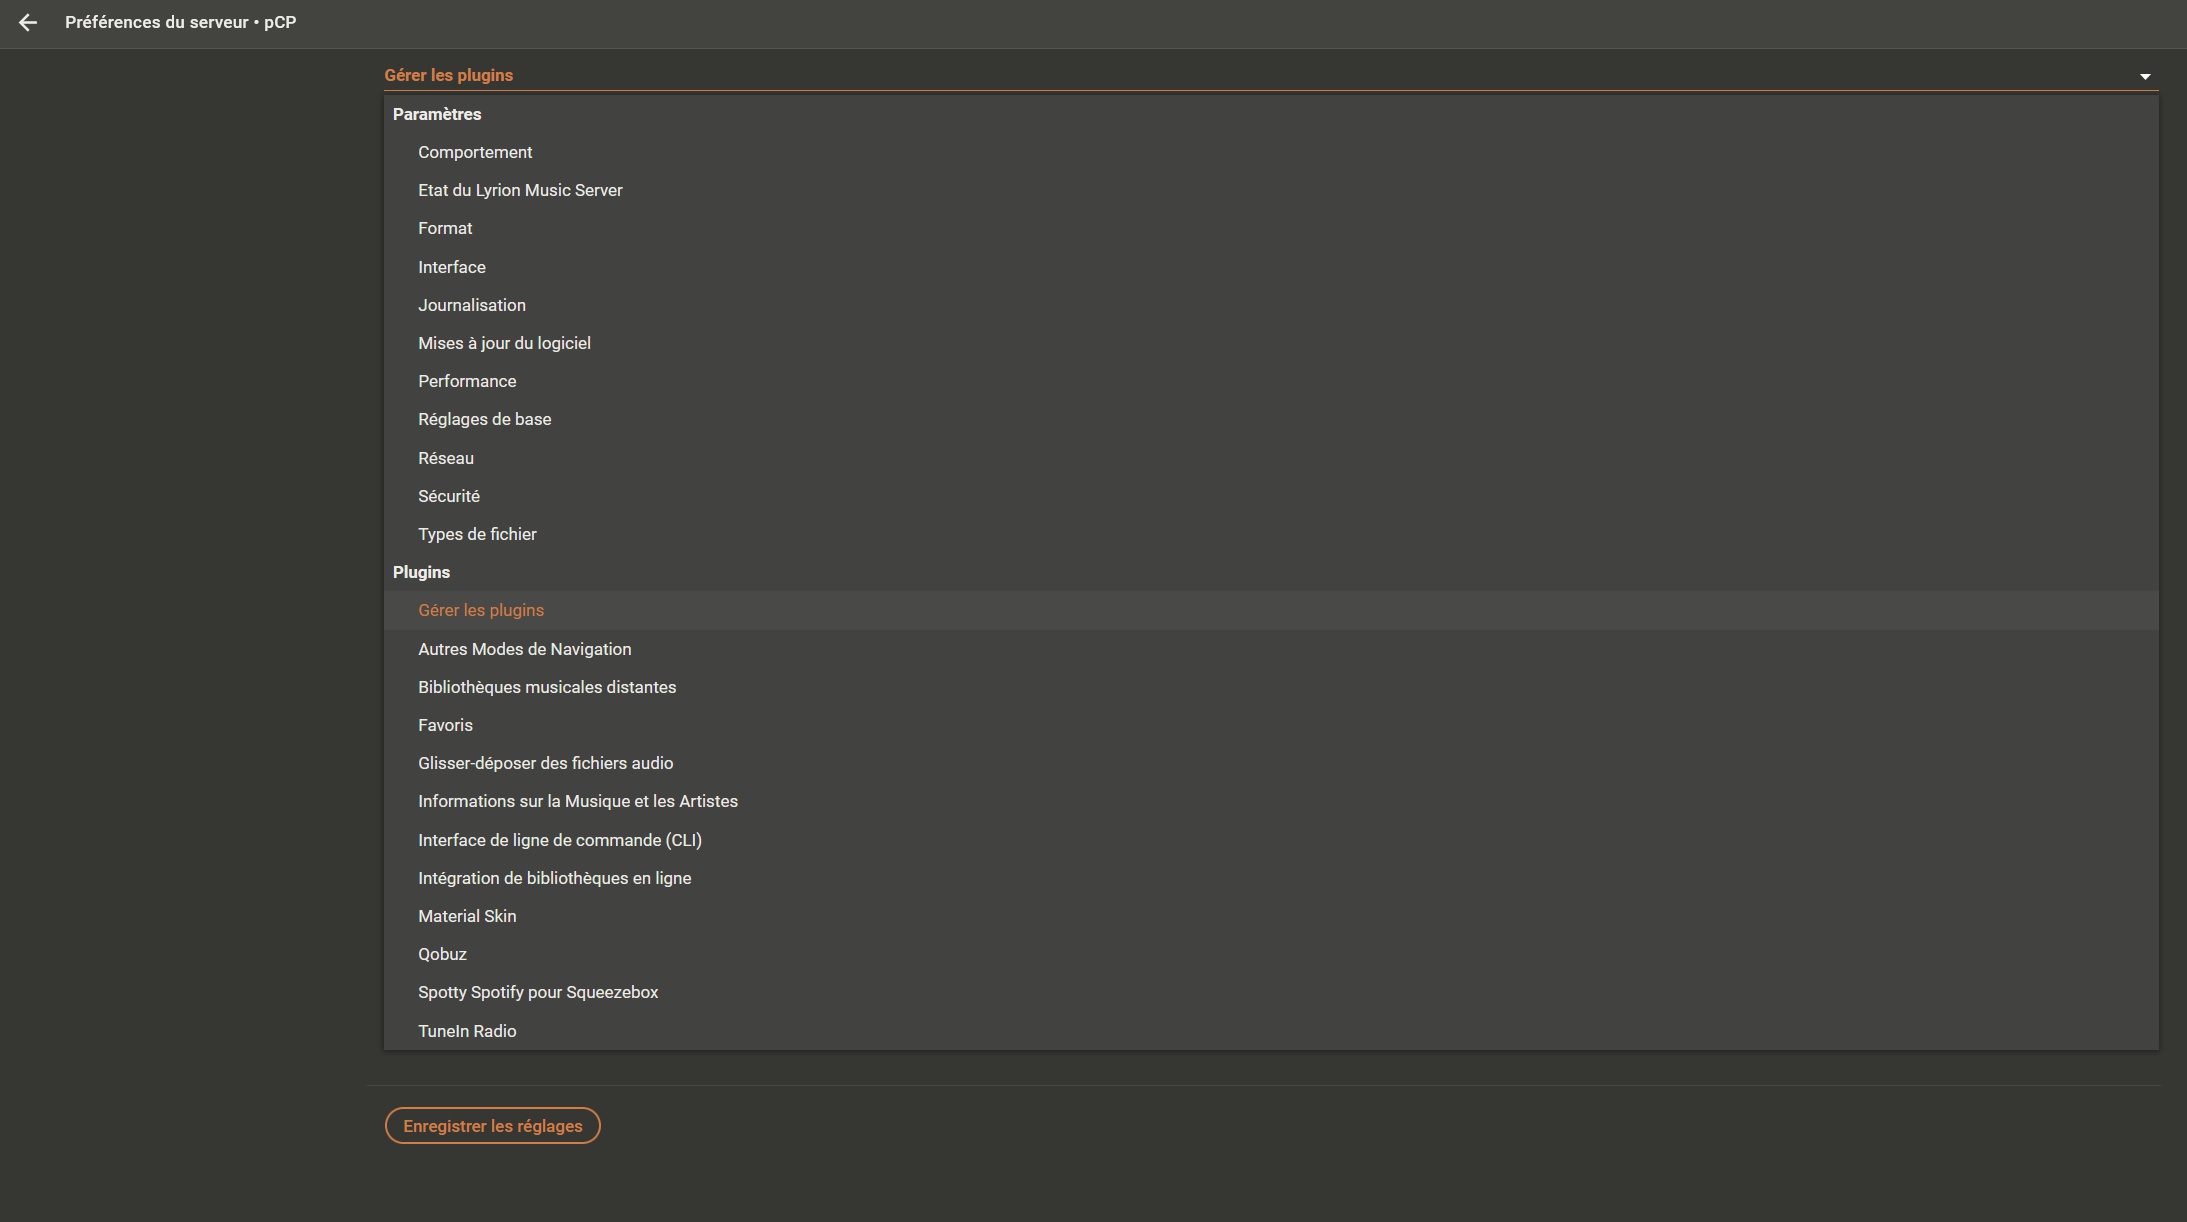The height and width of the screenshot is (1222, 2187).
Task: Collapse the dropdown with the caret arrow
Action: click(2144, 76)
